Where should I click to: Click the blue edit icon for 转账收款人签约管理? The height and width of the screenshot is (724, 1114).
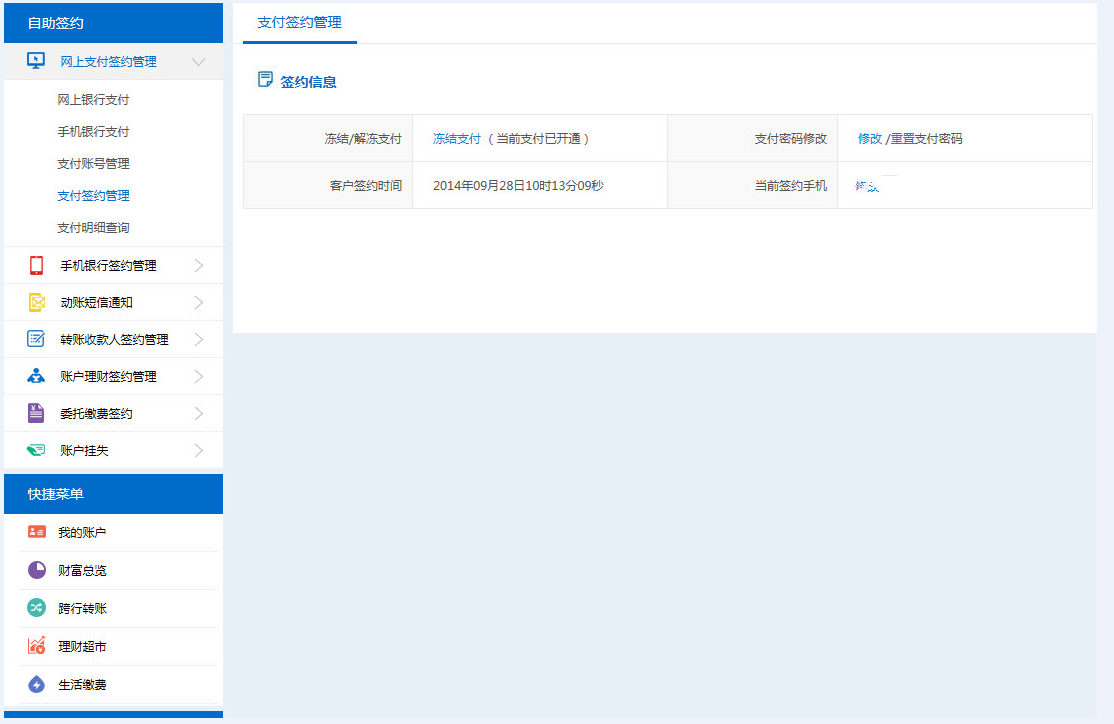36,339
